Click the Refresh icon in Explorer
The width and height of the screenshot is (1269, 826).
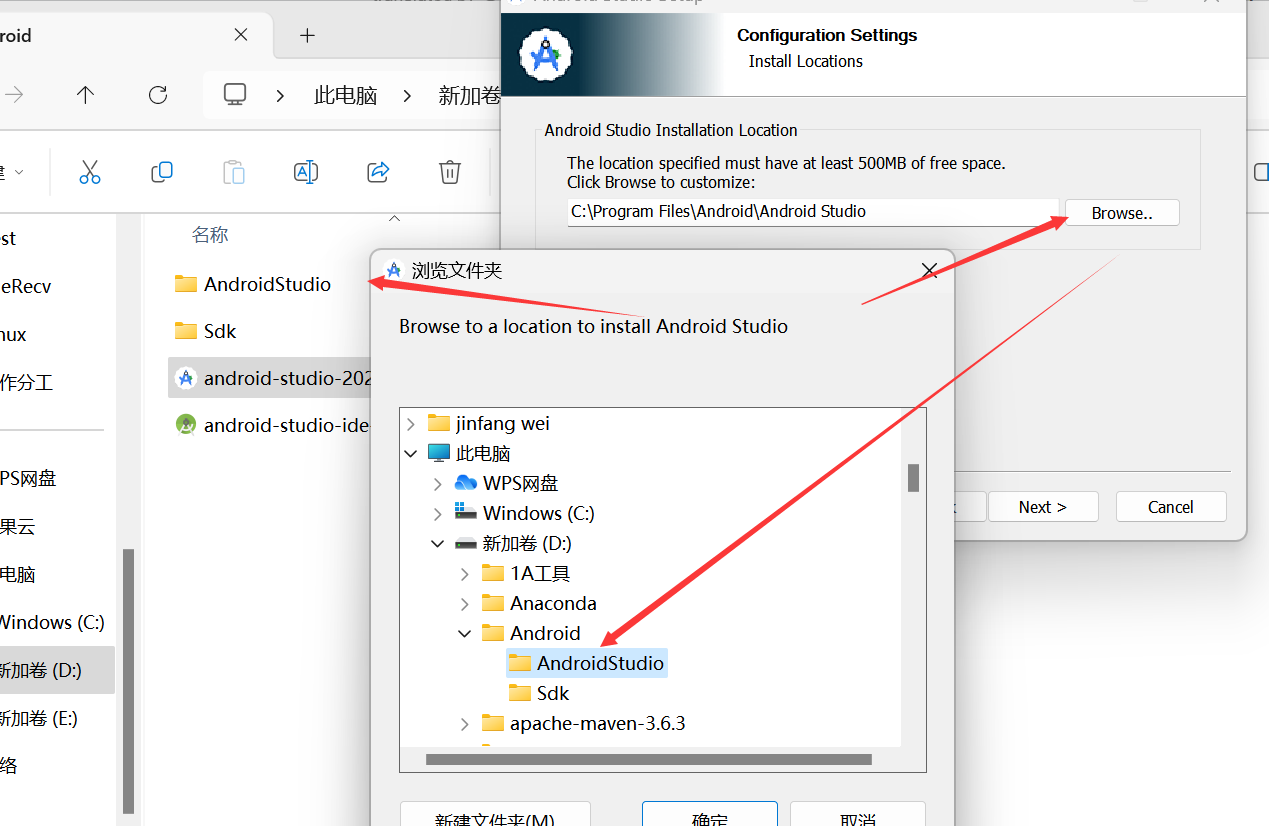point(158,95)
